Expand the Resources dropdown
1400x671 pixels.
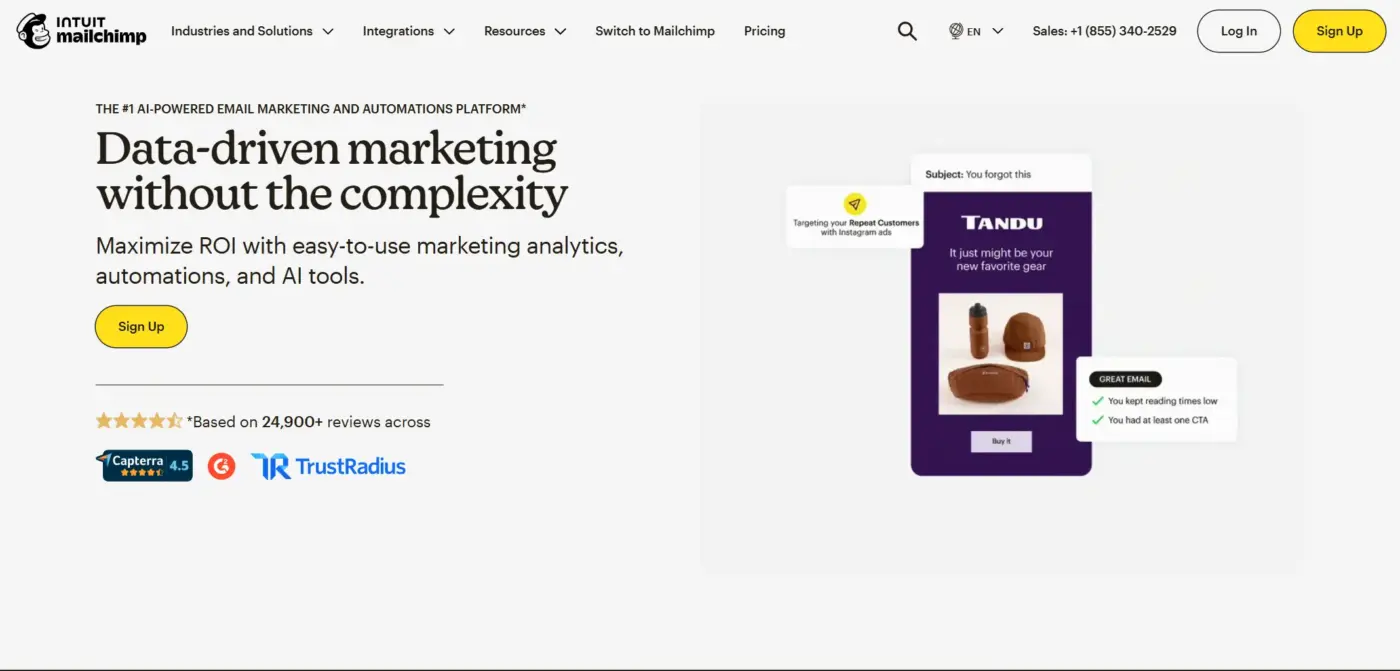[525, 31]
